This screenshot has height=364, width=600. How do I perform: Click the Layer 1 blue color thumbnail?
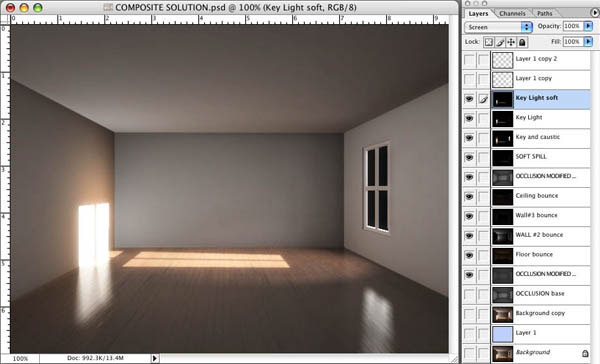pyautogui.click(x=502, y=333)
